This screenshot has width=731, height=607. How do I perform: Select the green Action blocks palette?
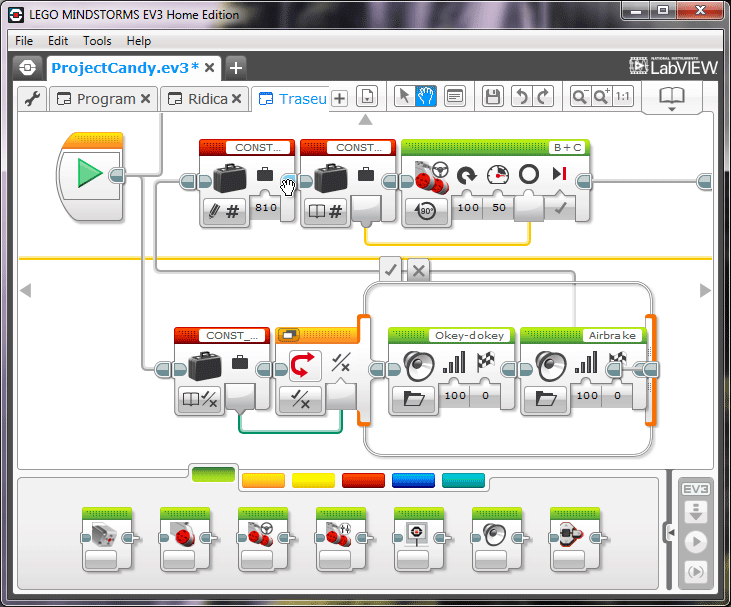[213, 475]
